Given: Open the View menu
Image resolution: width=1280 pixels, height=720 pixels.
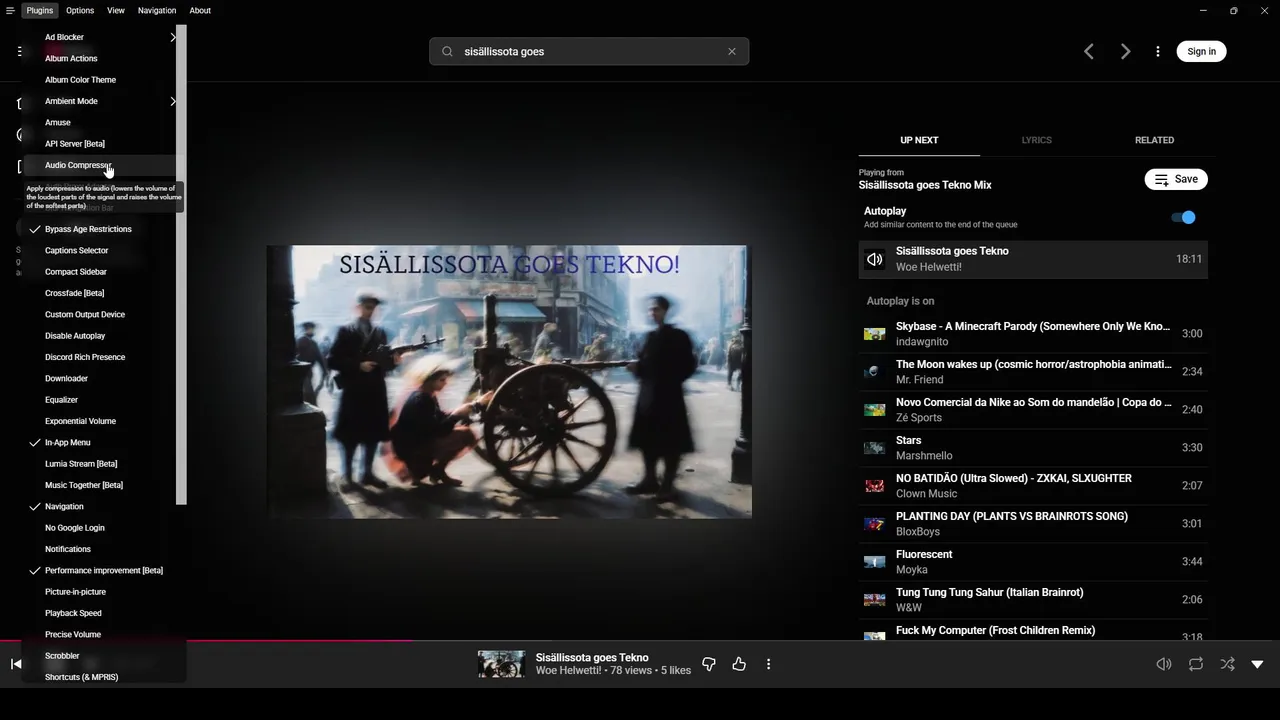Looking at the screenshot, I should point(116,10).
